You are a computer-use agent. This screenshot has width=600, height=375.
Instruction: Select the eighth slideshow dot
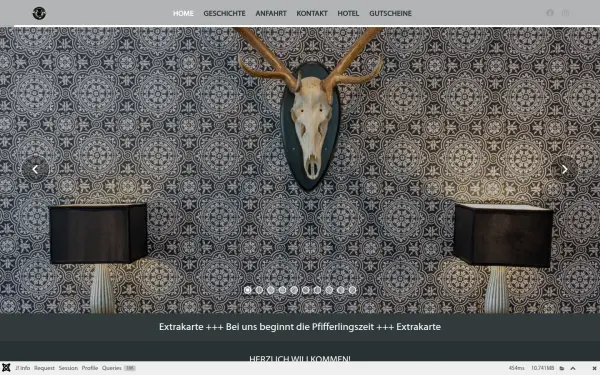tap(329, 290)
